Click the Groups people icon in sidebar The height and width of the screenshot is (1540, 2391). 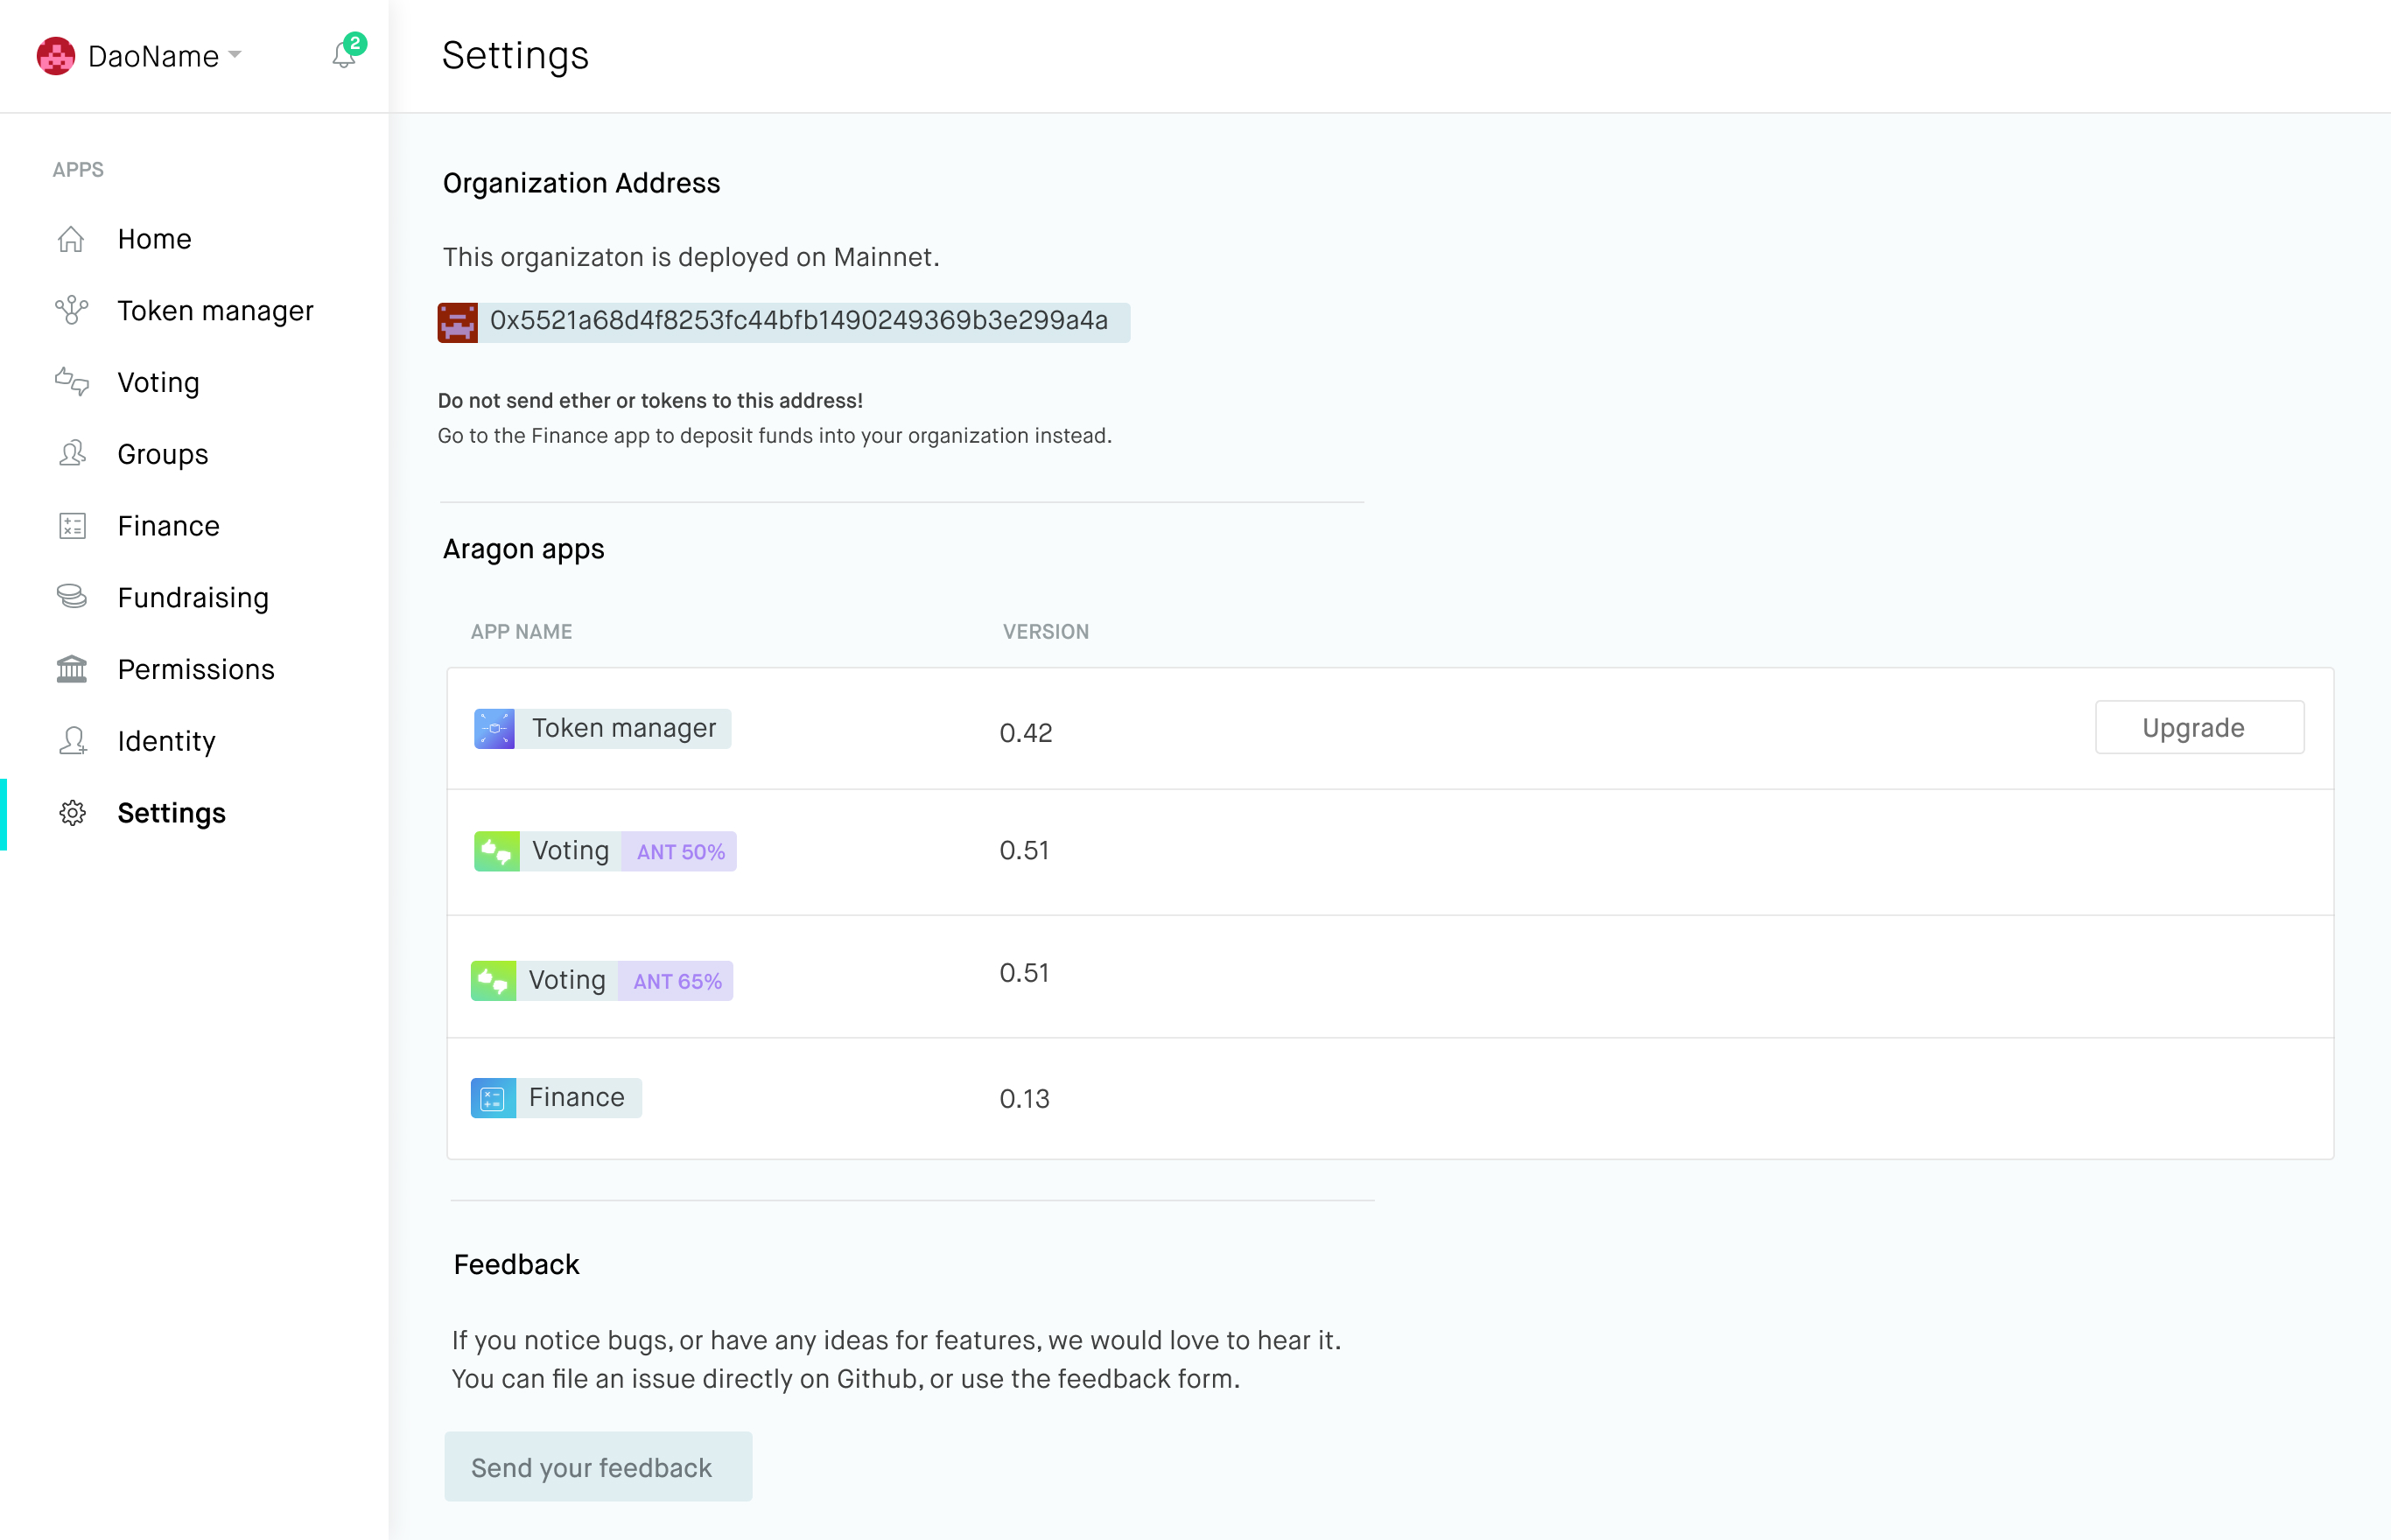click(x=71, y=454)
